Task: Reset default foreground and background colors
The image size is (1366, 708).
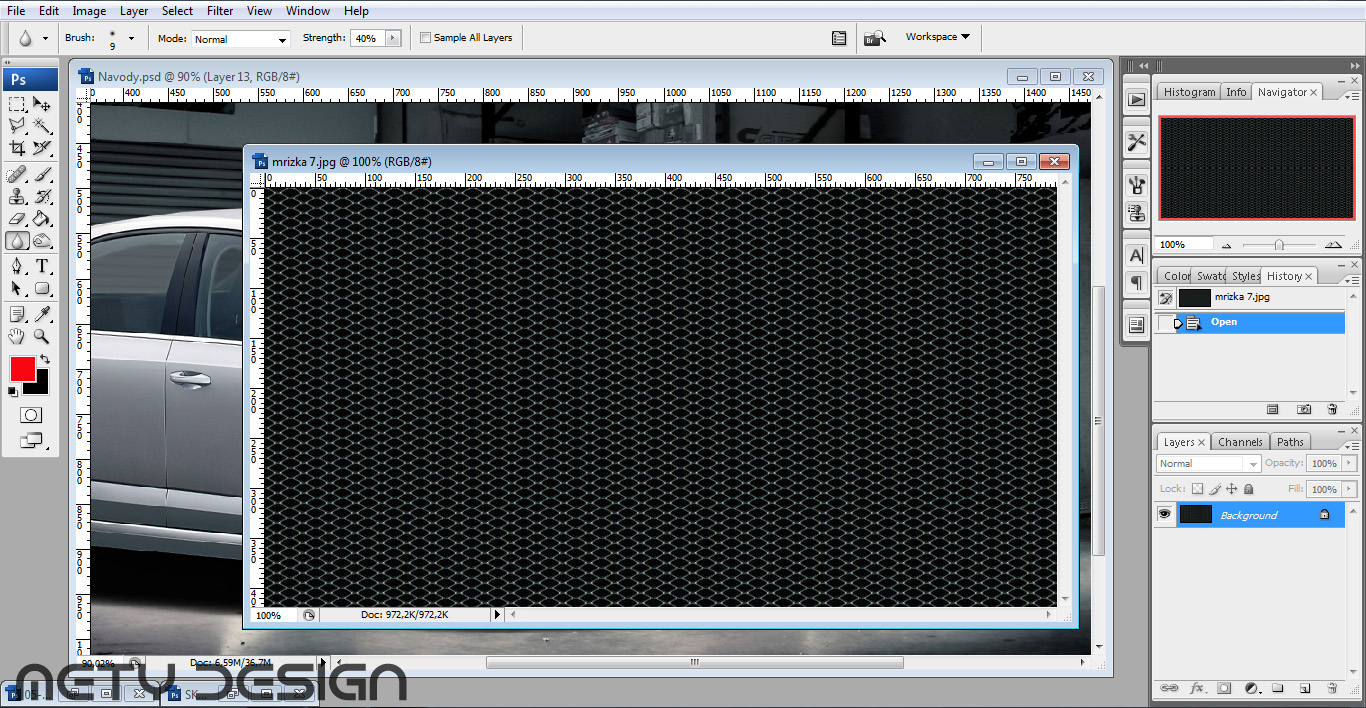Action: pyautogui.click(x=13, y=392)
